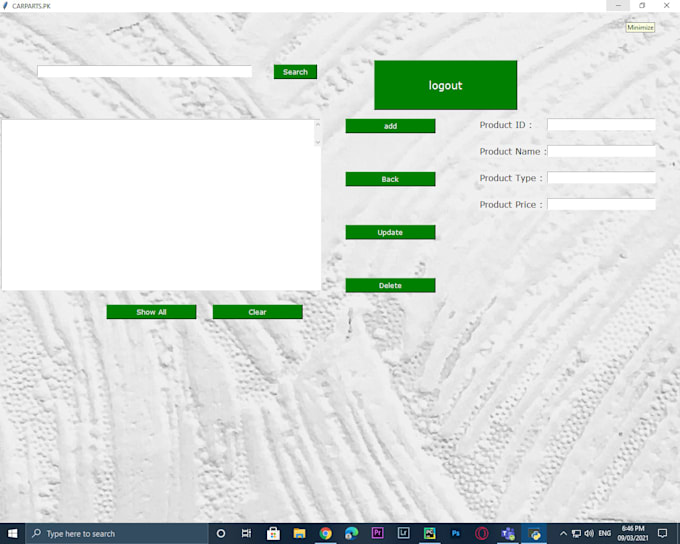Open Adobe Lightroom from the taskbar
680x544 pixels.
(404, 533)
